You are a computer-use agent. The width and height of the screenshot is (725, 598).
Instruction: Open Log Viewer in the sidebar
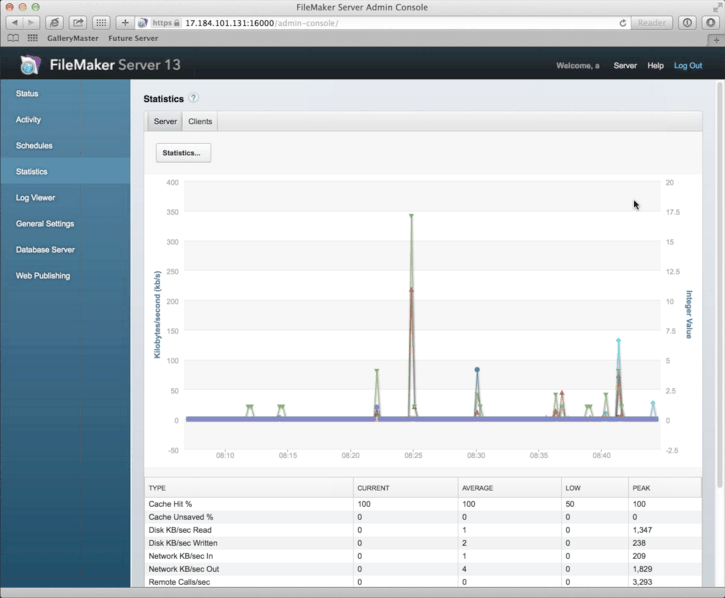click(36, 197)
